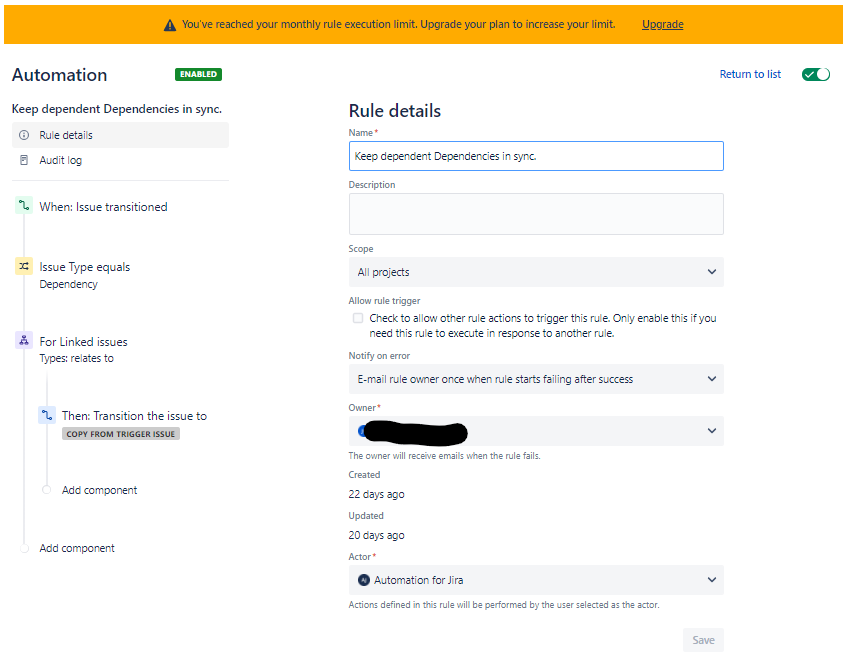Screen dimensions: 848x662
Task: Click the Description text area
Action: coord(536,214)
